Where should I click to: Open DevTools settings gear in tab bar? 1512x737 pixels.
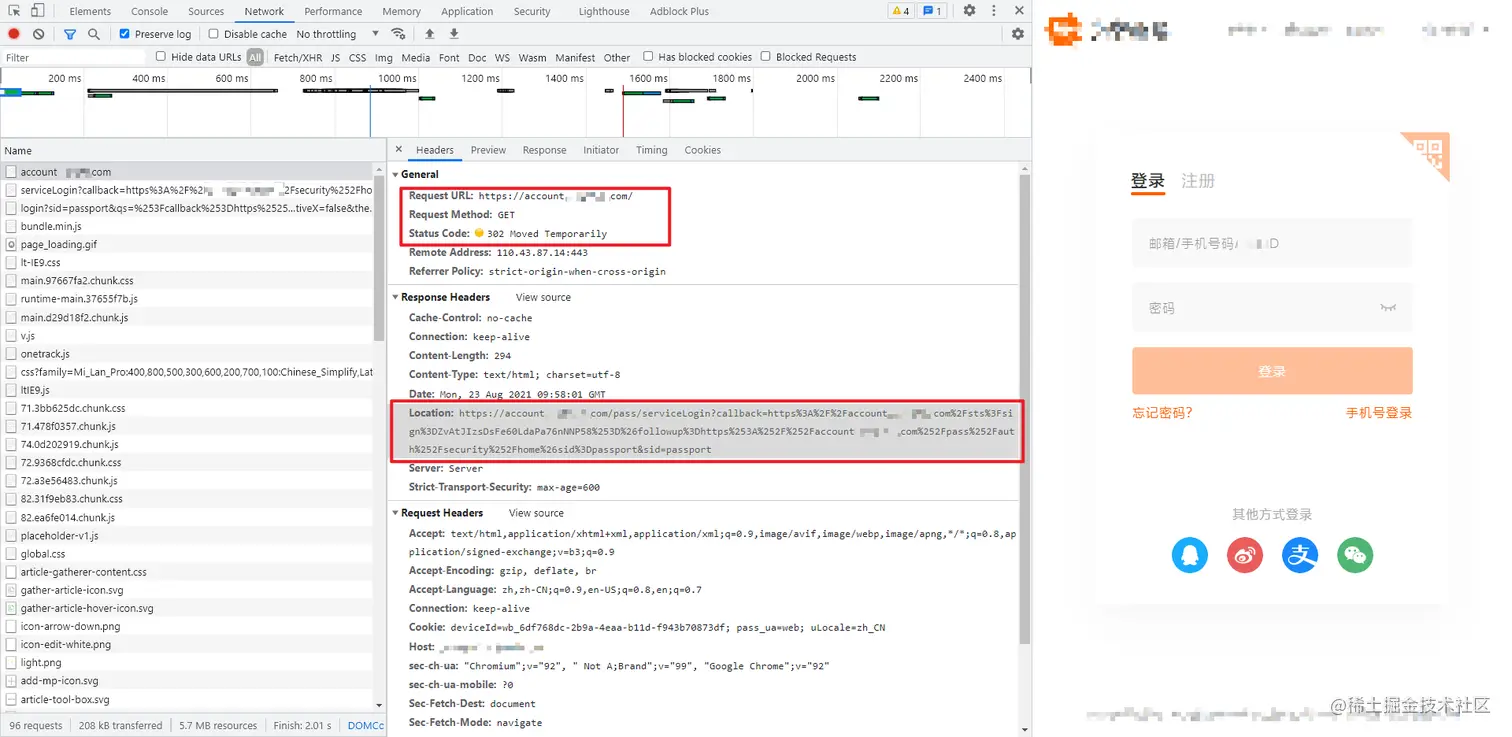pyautogui.click(x=969, y=11)
